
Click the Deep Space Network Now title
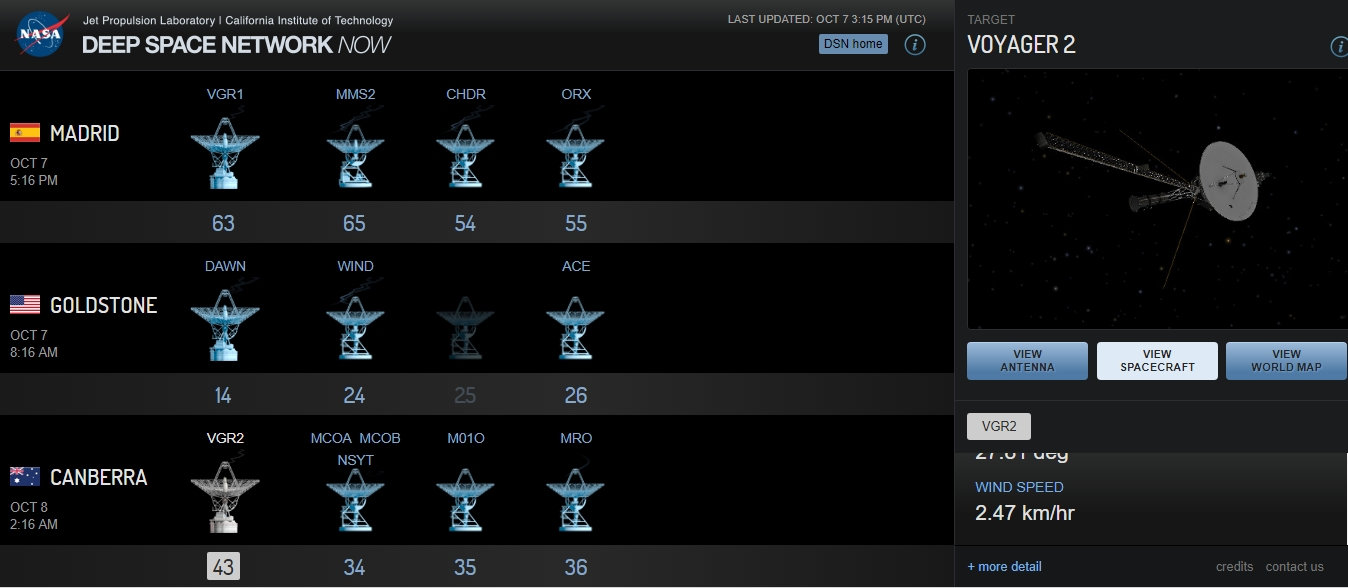(236, 45)
